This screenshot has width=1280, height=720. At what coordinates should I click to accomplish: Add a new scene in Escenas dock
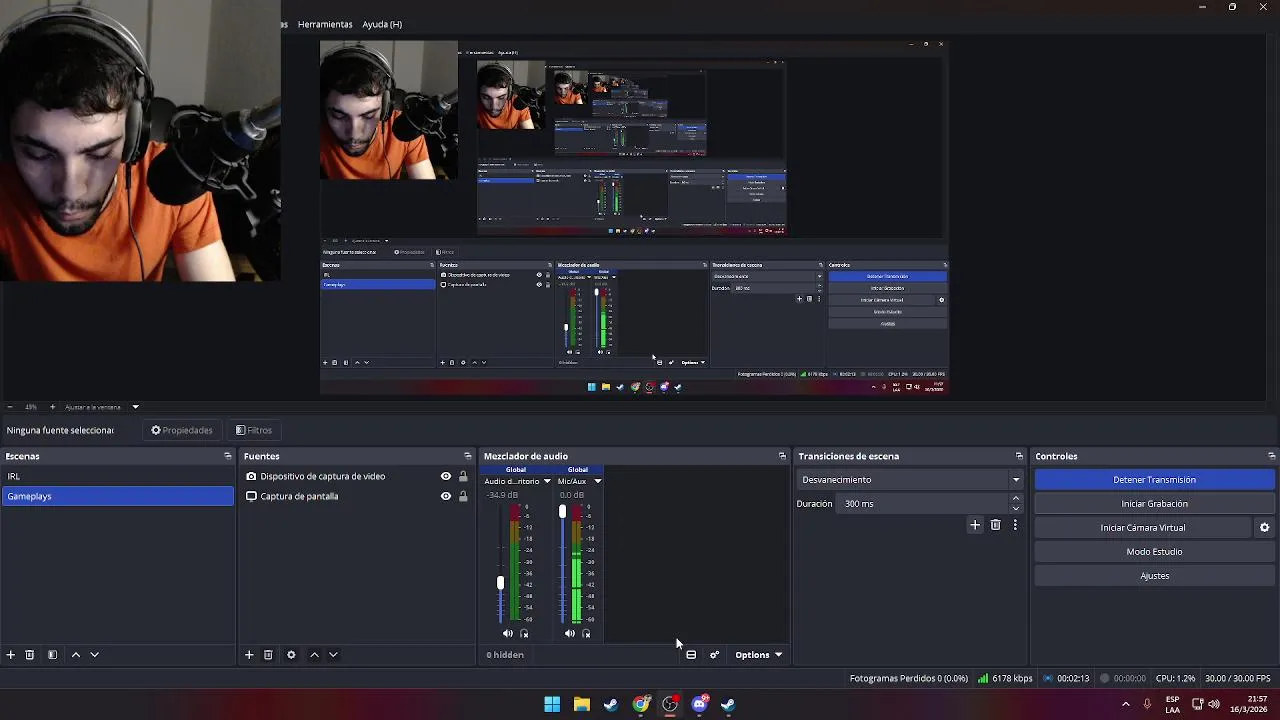click(x=11, y=655)
